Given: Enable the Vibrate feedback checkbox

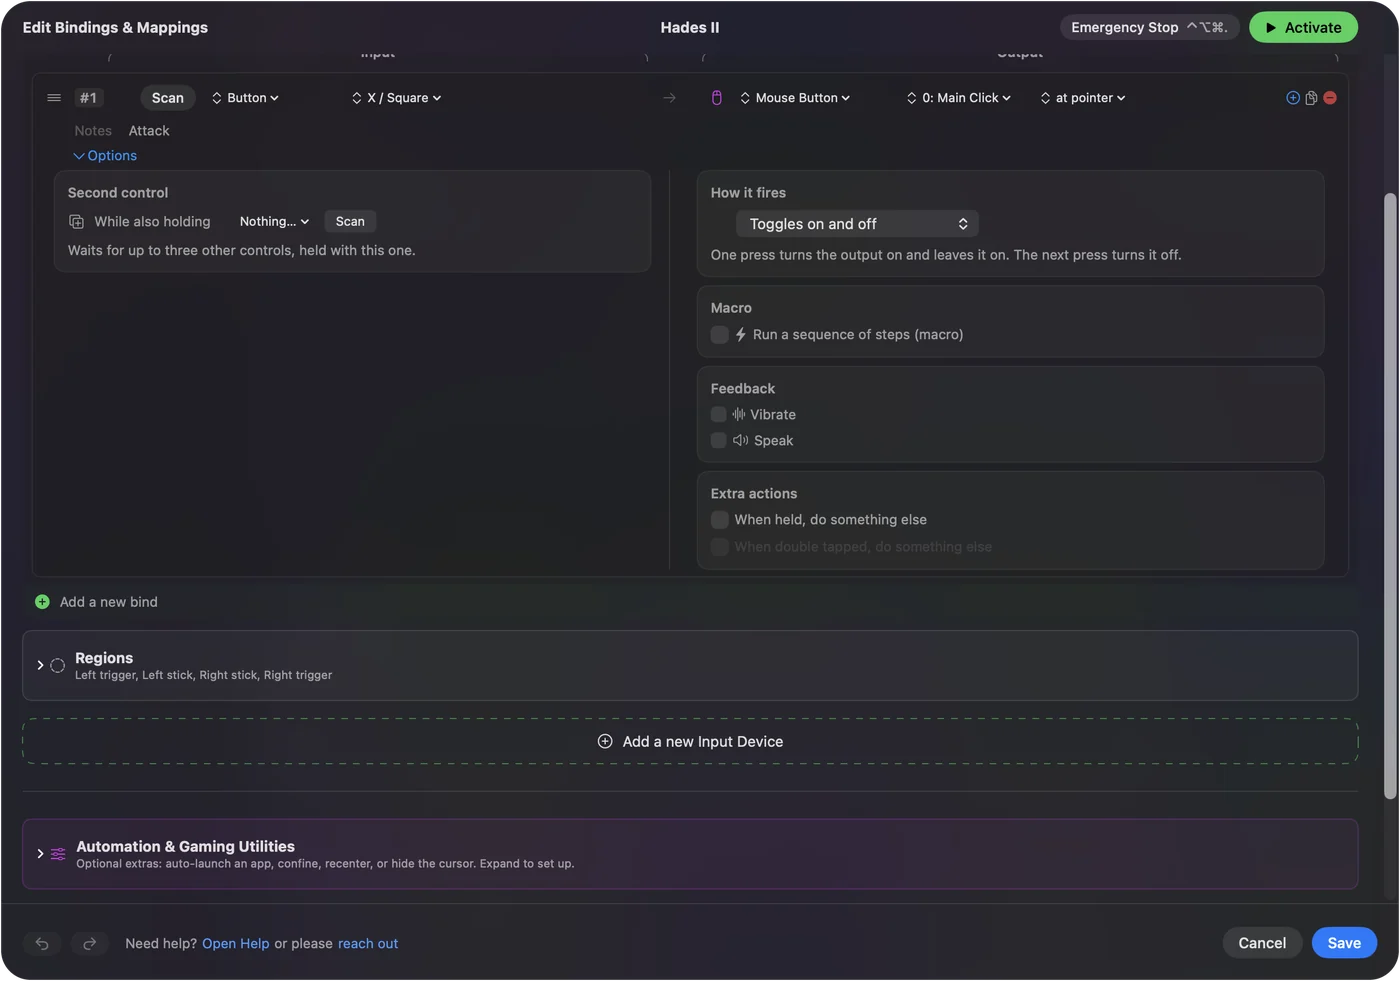Looking at the screenshot, I should coord(718,414).
